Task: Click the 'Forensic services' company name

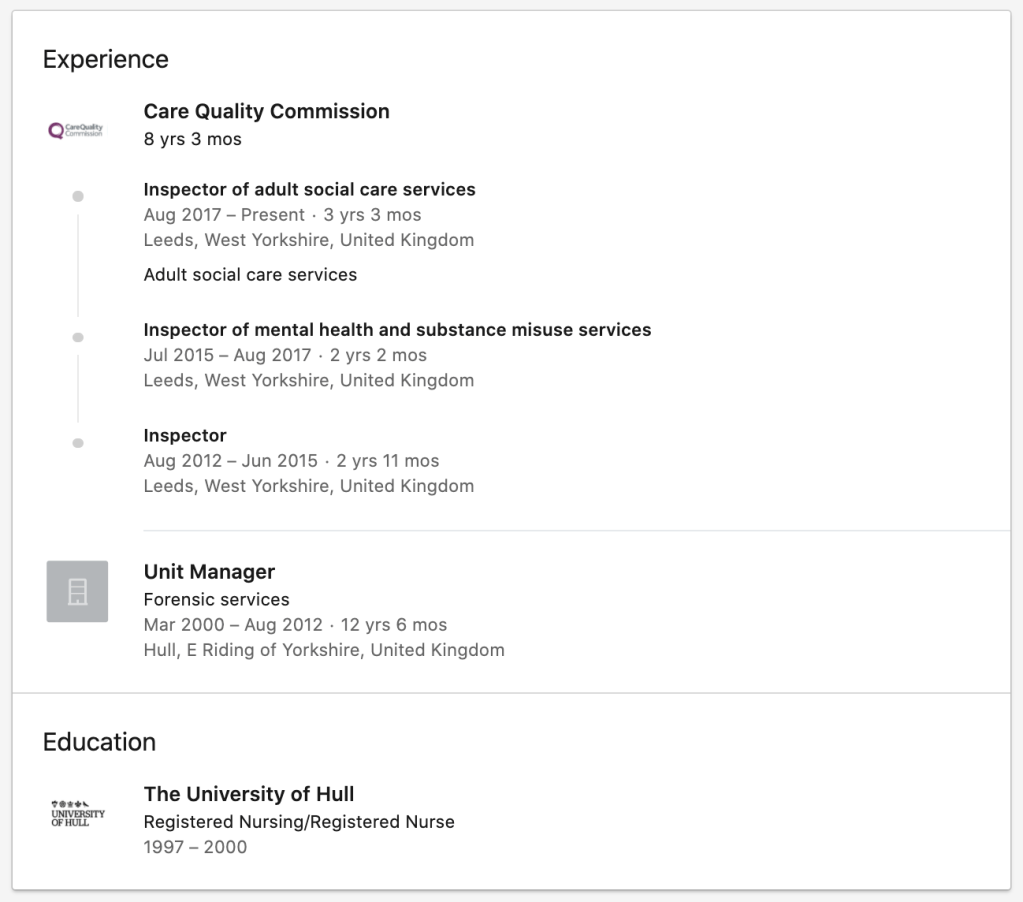Action: (216, 599)
